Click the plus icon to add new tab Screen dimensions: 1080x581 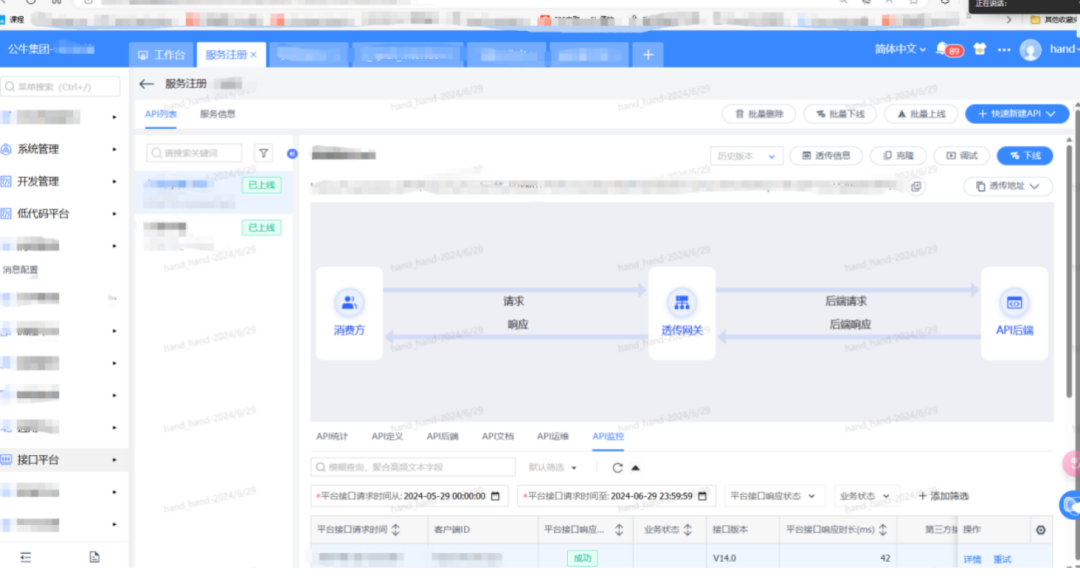point(647,55)
